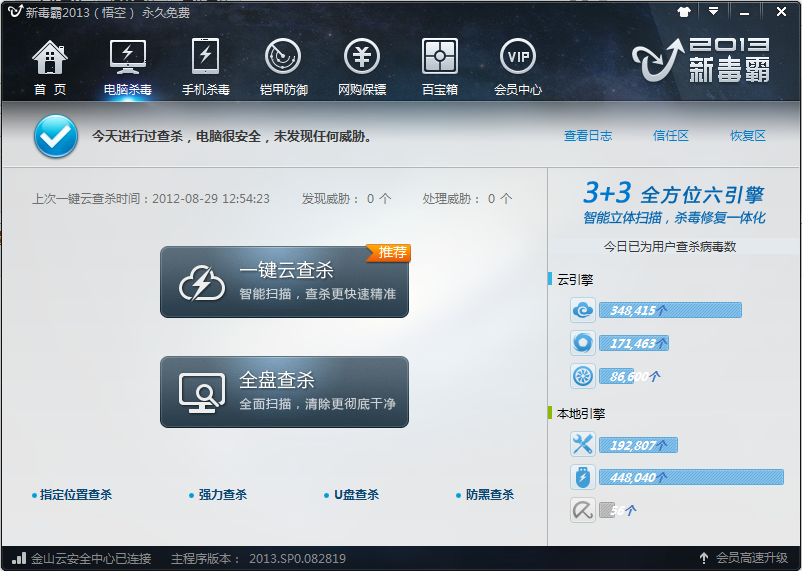Viewport: 802px width, 571px height.
Task: Click the Avira-style engine icon beside 56
Action: [x=583, y=510]
